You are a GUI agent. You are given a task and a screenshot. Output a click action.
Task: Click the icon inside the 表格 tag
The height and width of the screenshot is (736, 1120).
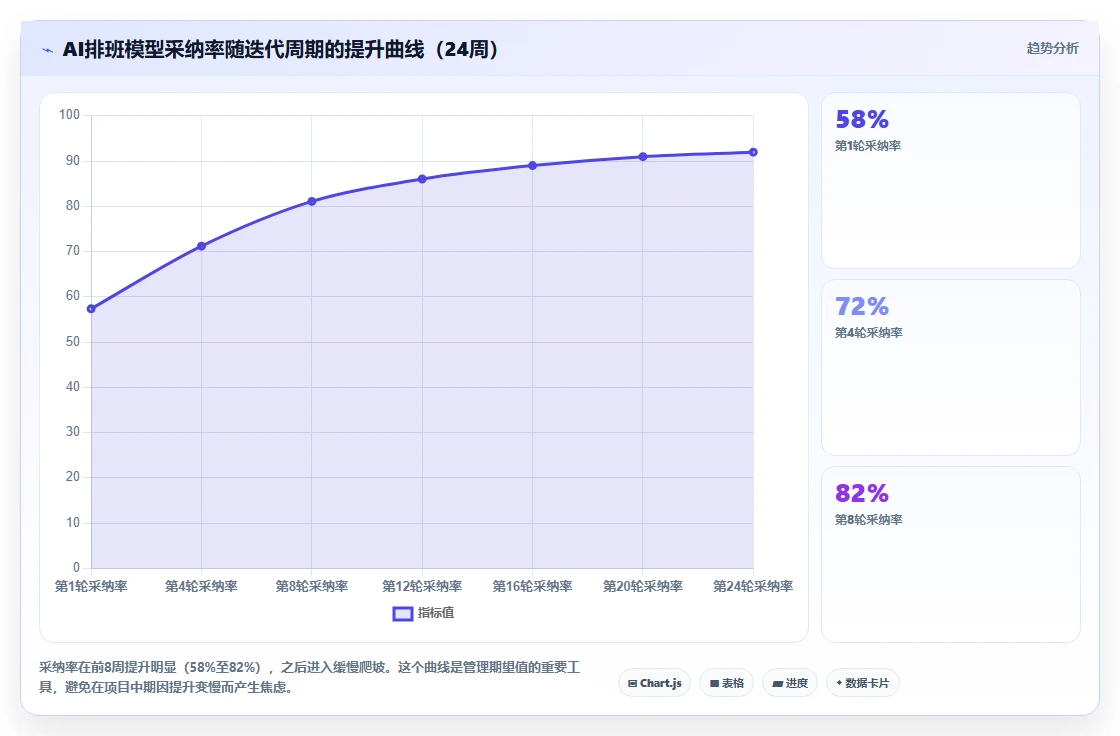point(714,684)
